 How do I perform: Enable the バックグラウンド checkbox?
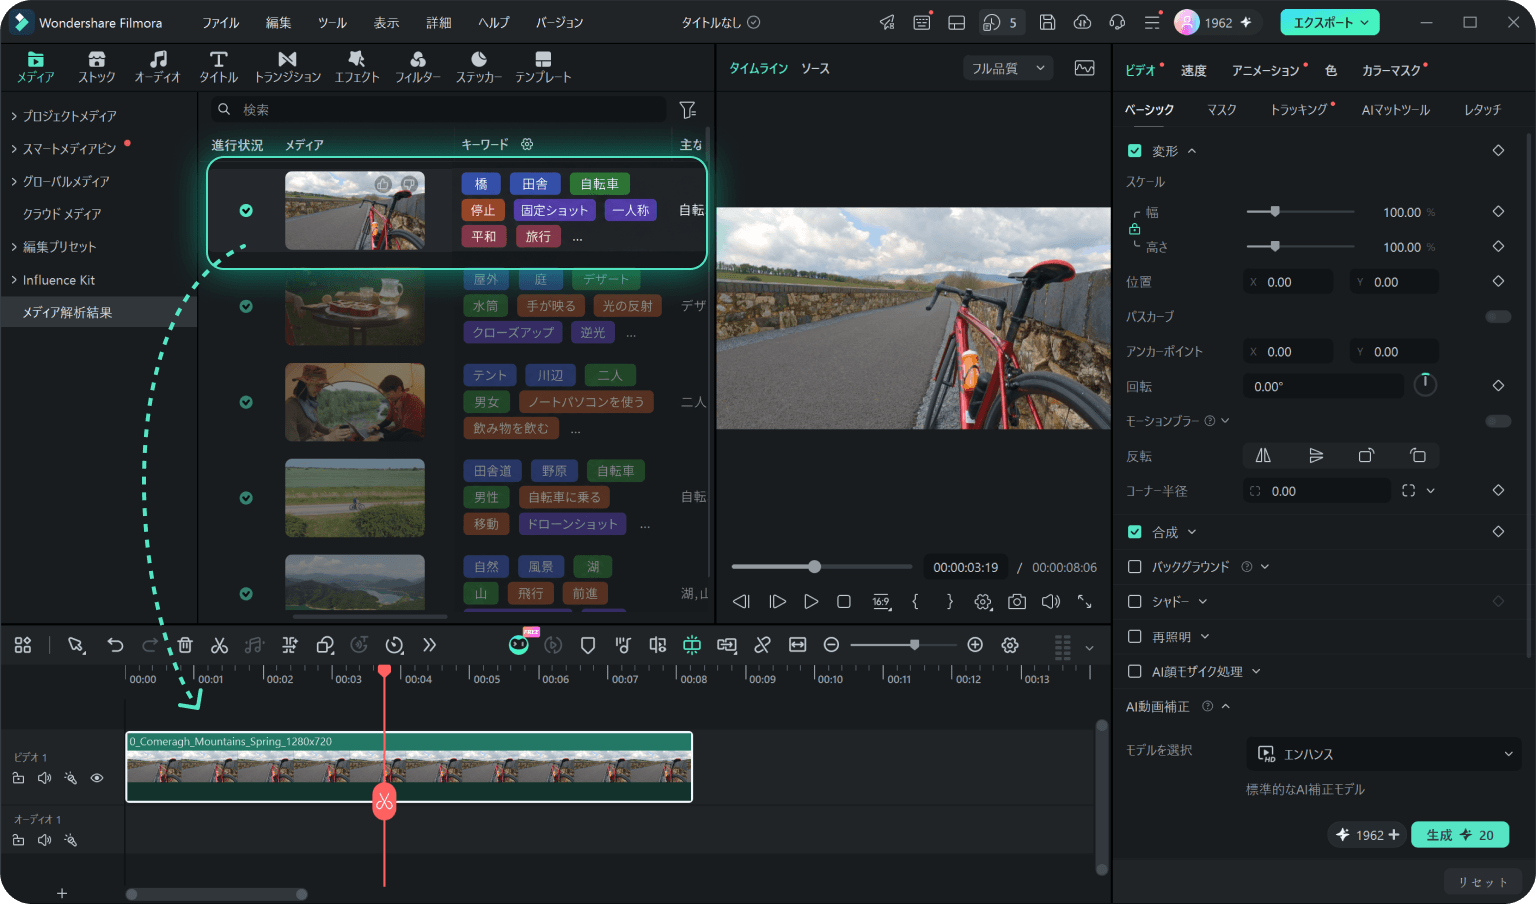pyautogui.click(x=1134, y=567)
